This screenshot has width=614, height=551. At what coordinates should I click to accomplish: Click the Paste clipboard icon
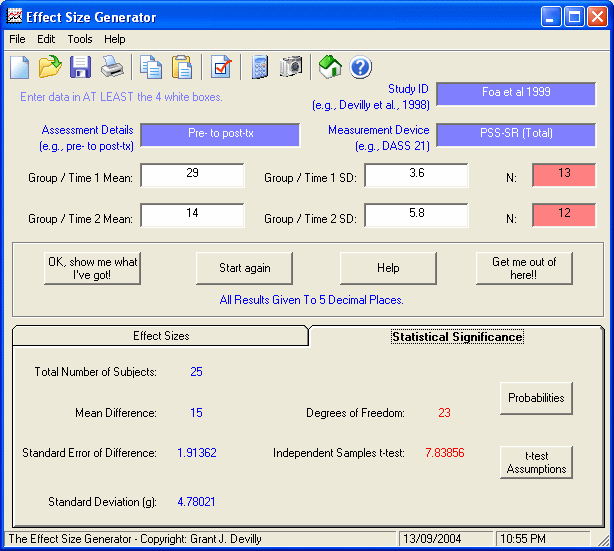(x=182, y=67)
